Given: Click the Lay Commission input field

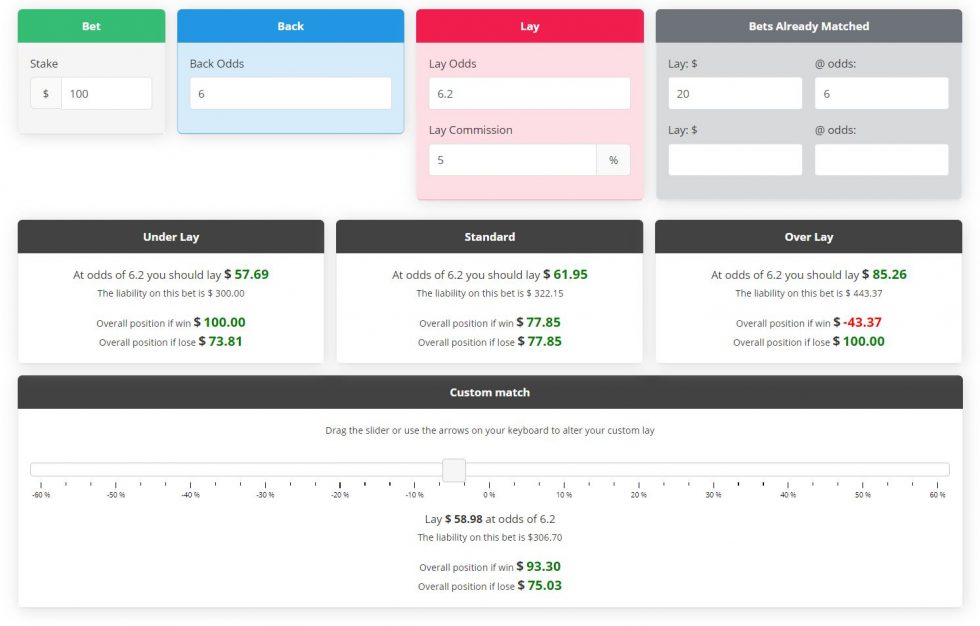Looking at the screenshot, I should (512, 160).
